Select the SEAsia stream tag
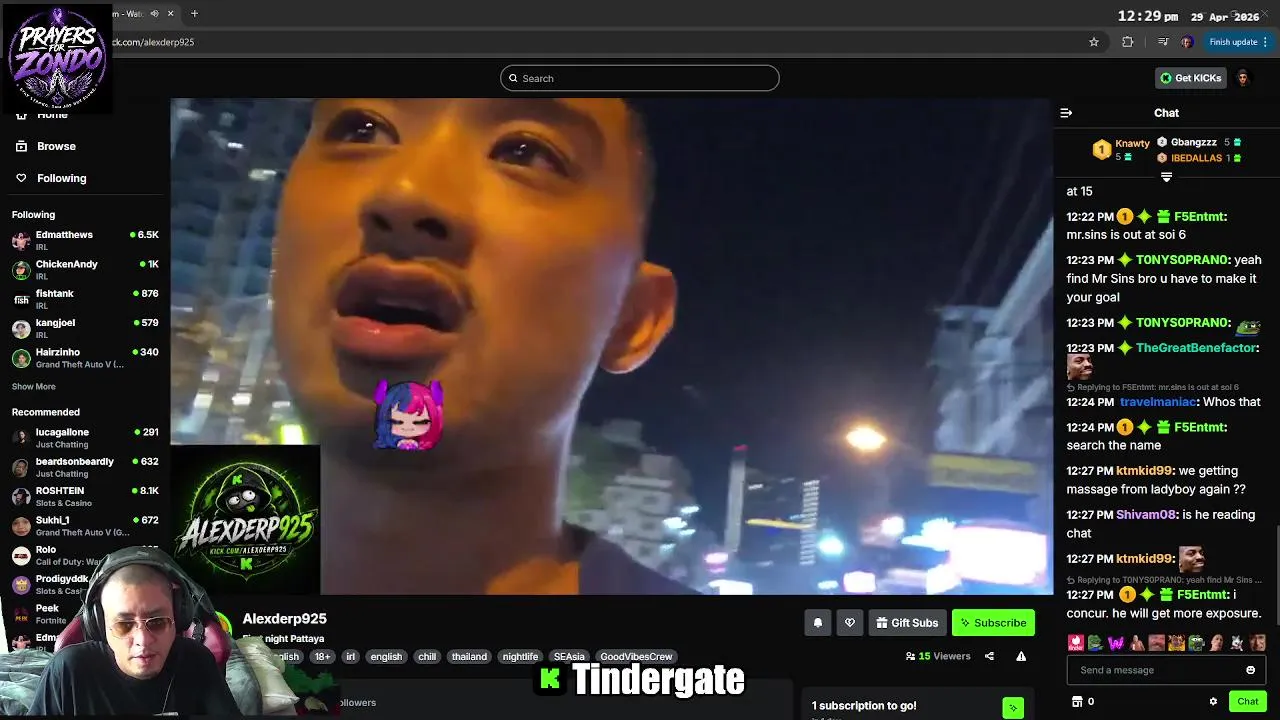 coord(569,657)
